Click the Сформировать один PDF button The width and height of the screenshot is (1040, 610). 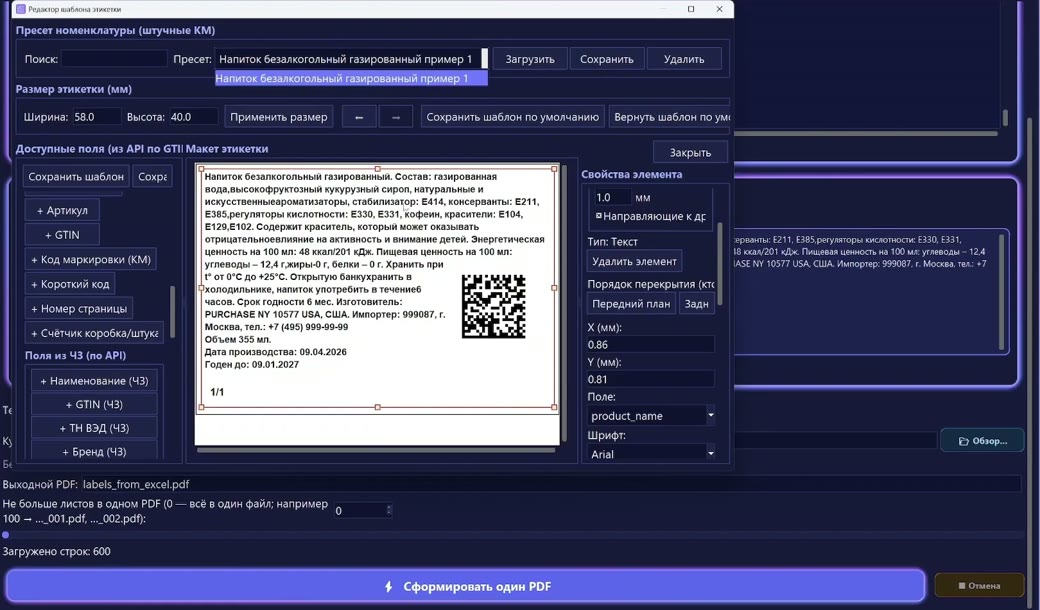pyautogui.click(x=465, y=586)
